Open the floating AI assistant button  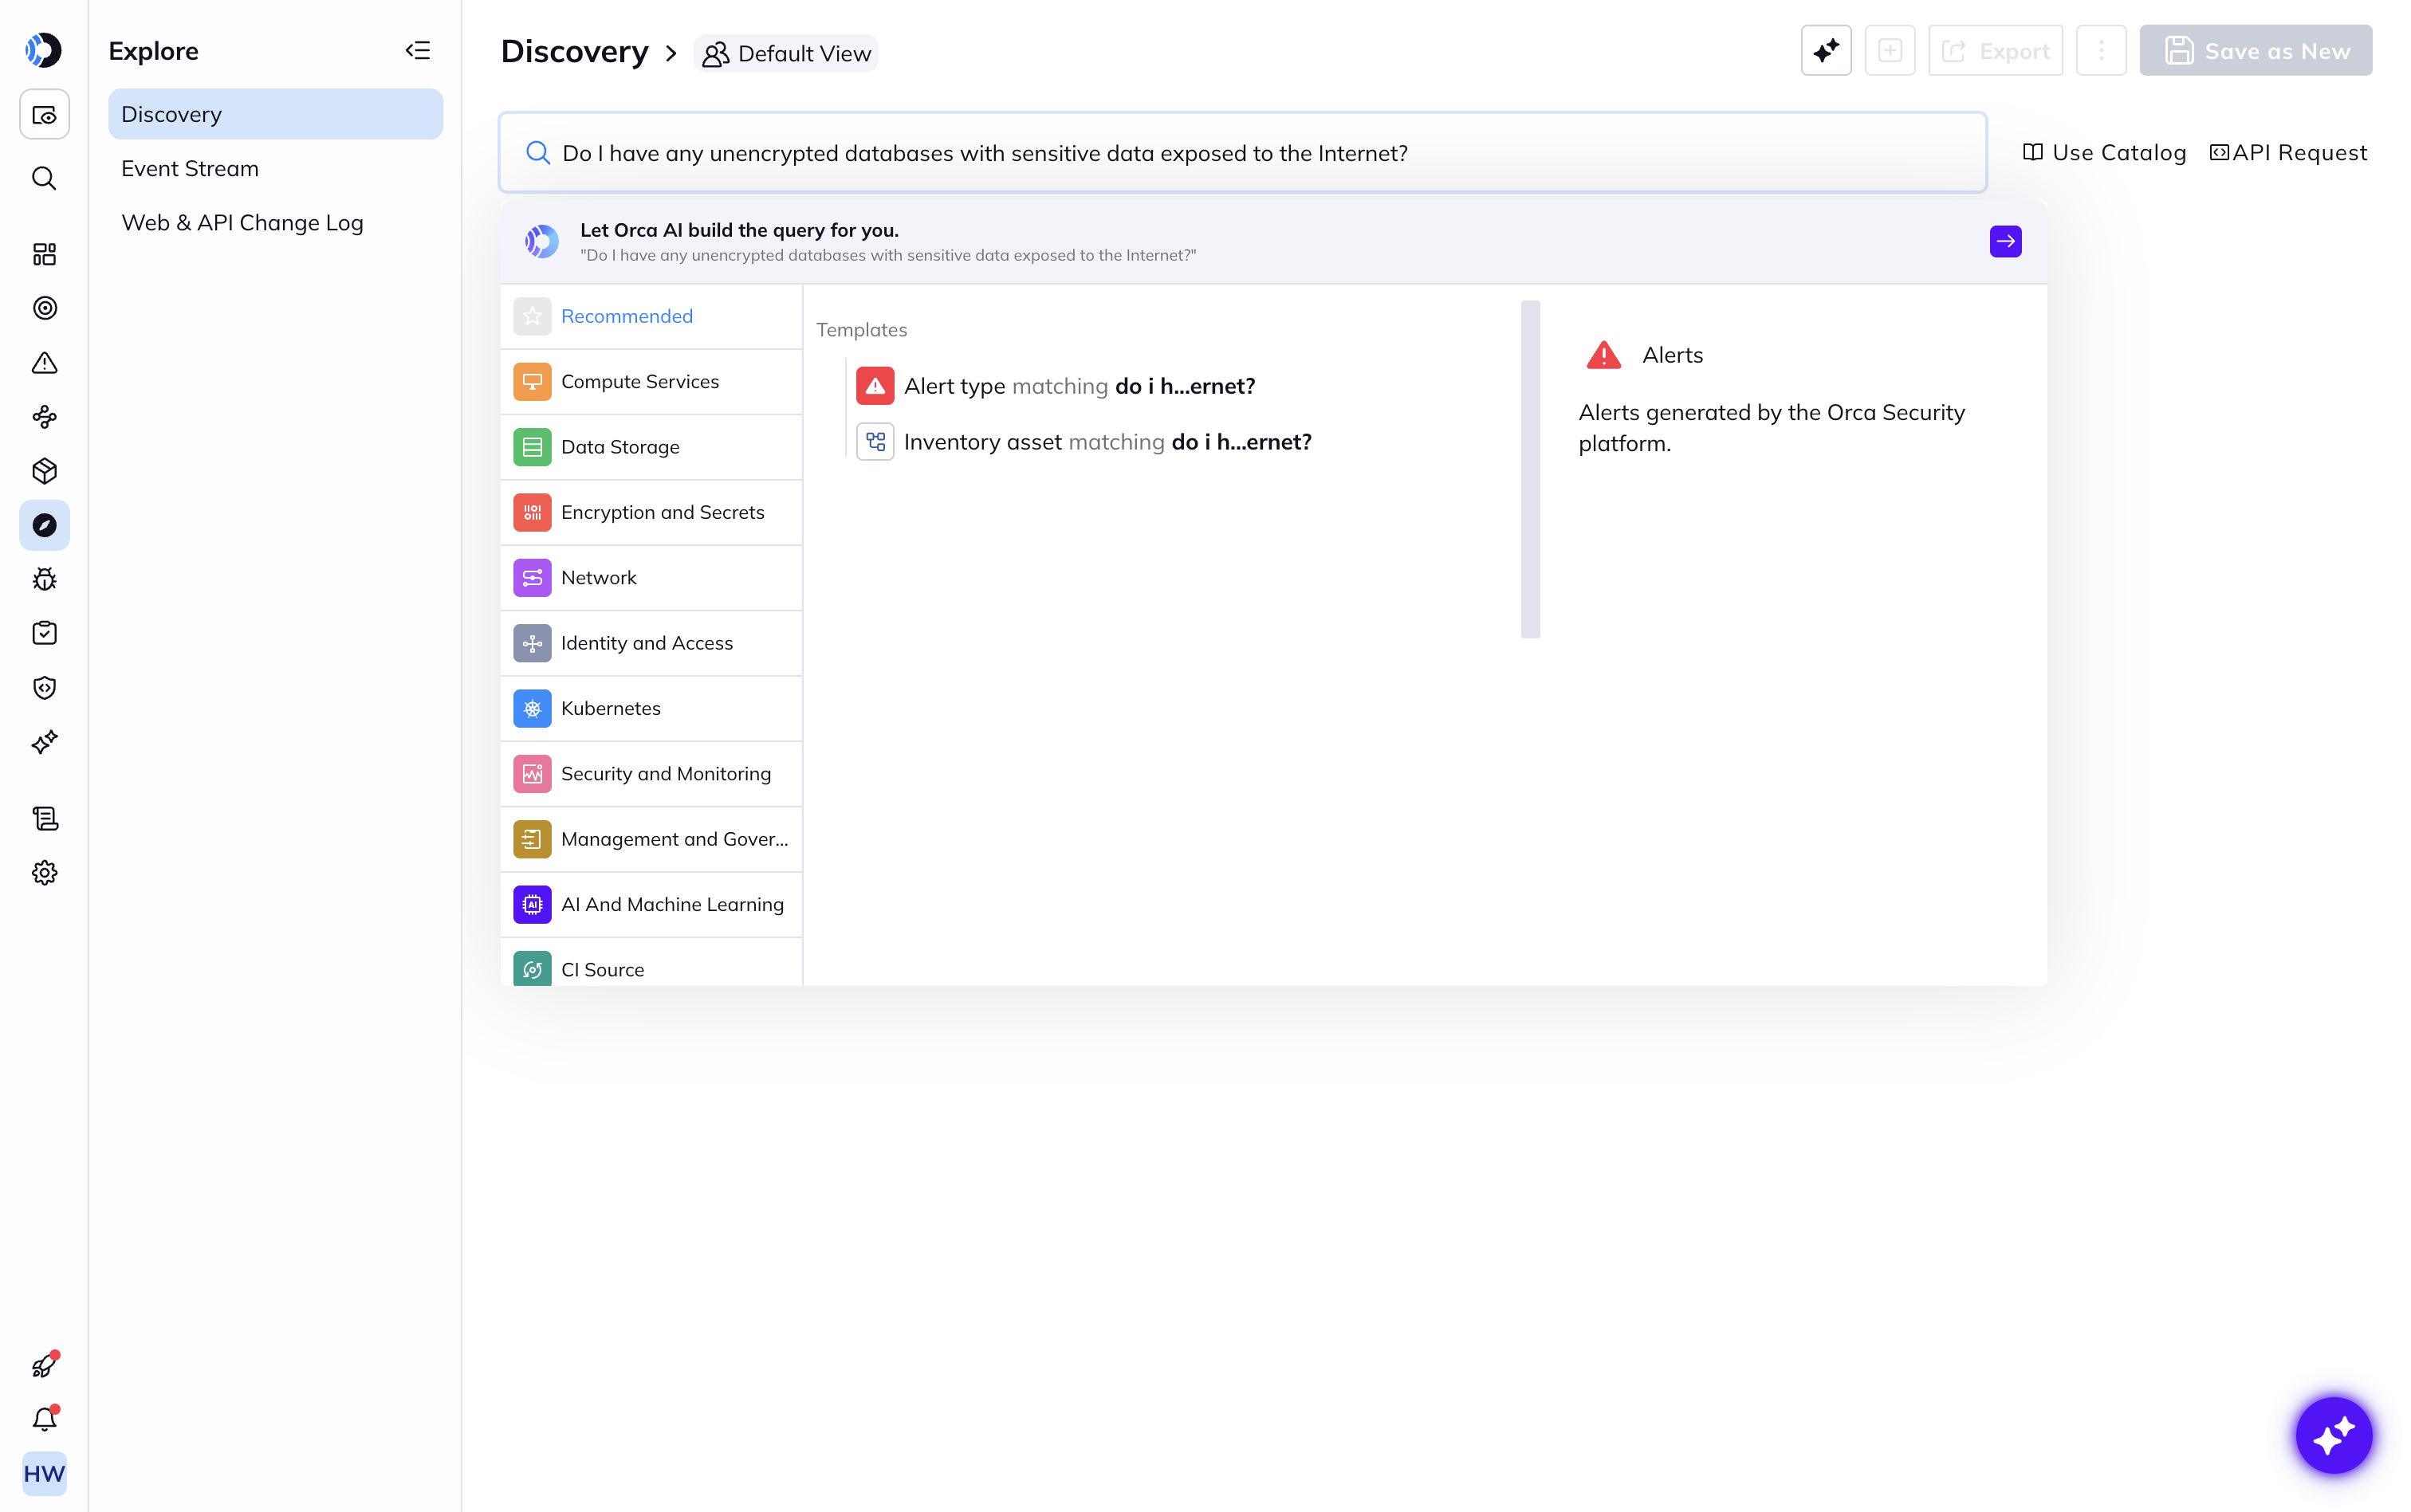coord(2334,1435)
